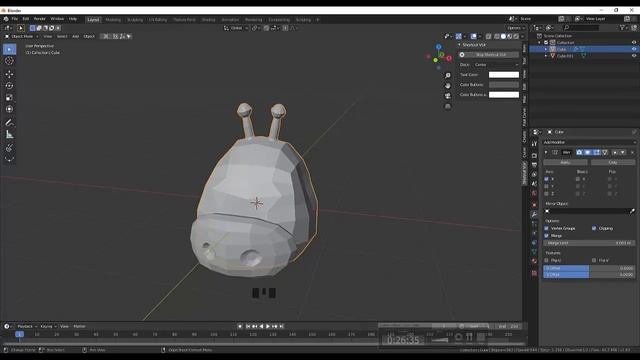Open the timeline Playback menu button
This screenshot has height=360, width=640.
point(27,326)
